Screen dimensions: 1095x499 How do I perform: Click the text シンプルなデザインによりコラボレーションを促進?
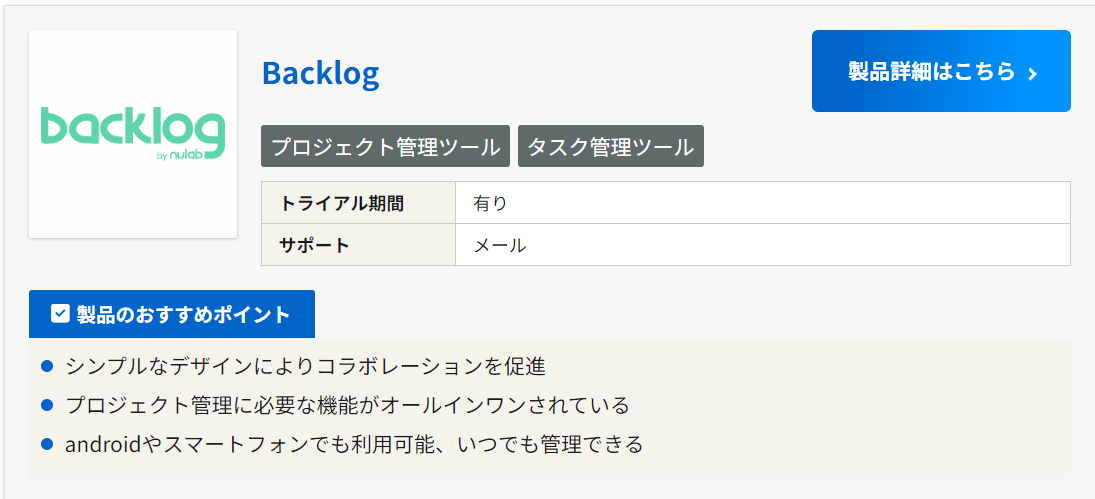pyautogui.click(x=305, y=366)
